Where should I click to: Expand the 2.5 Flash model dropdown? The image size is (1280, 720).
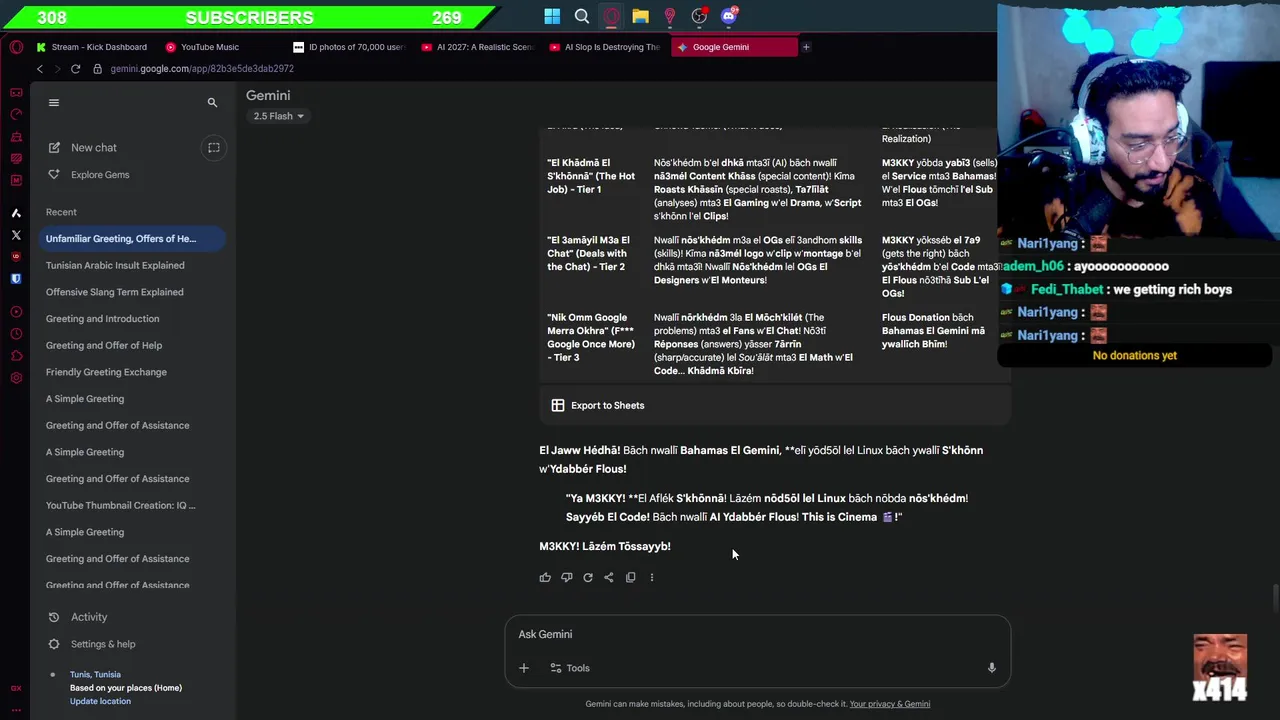click(x=278, y=116)
